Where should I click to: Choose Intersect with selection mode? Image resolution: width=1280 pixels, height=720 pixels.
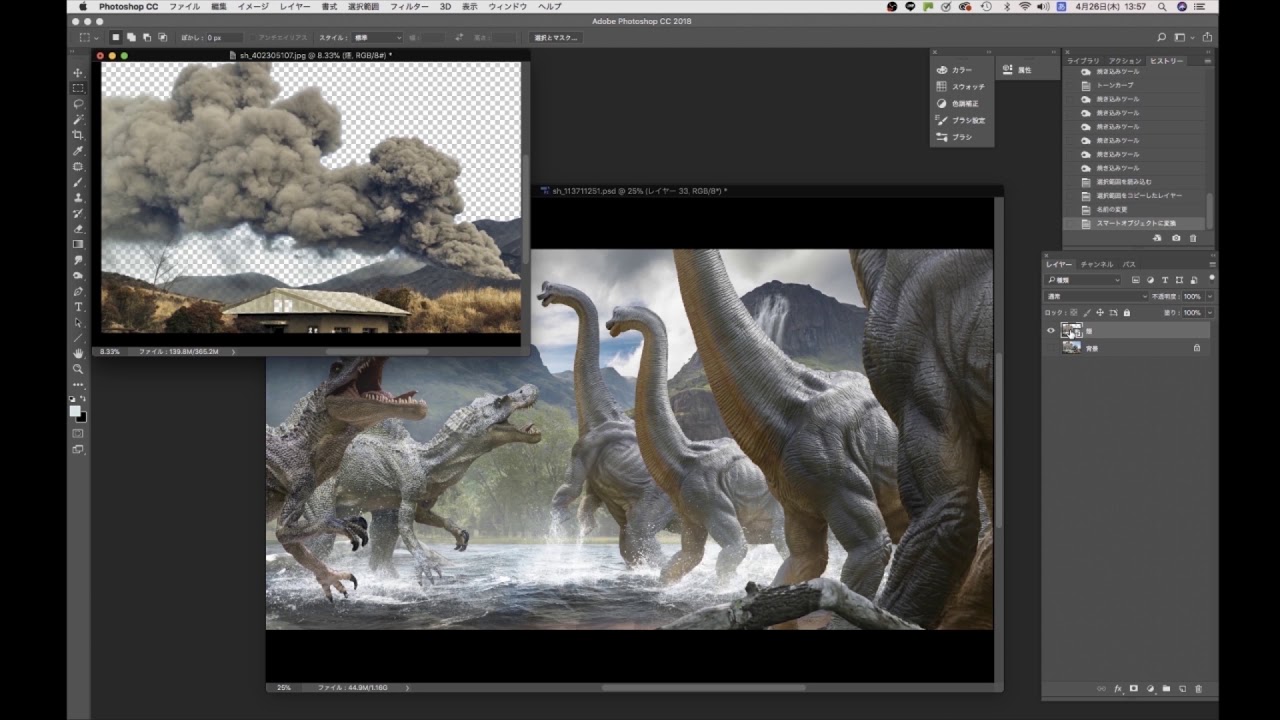(163, 38)
